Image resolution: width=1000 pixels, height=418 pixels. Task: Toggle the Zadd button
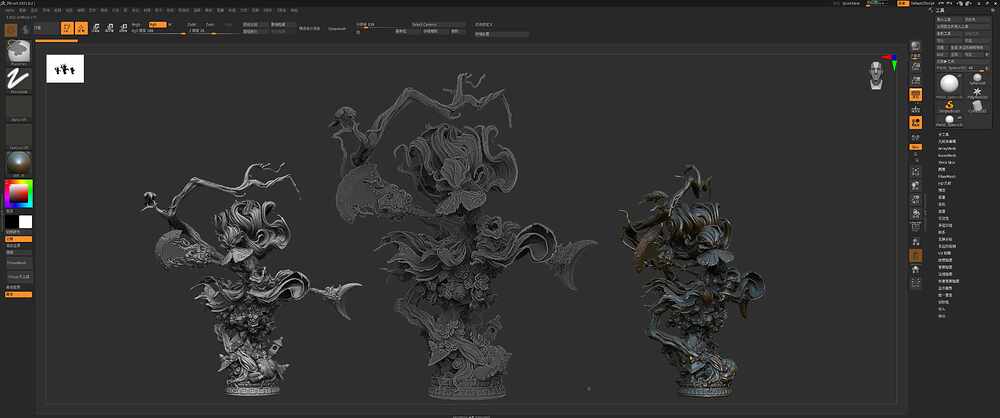pos(192,24)
